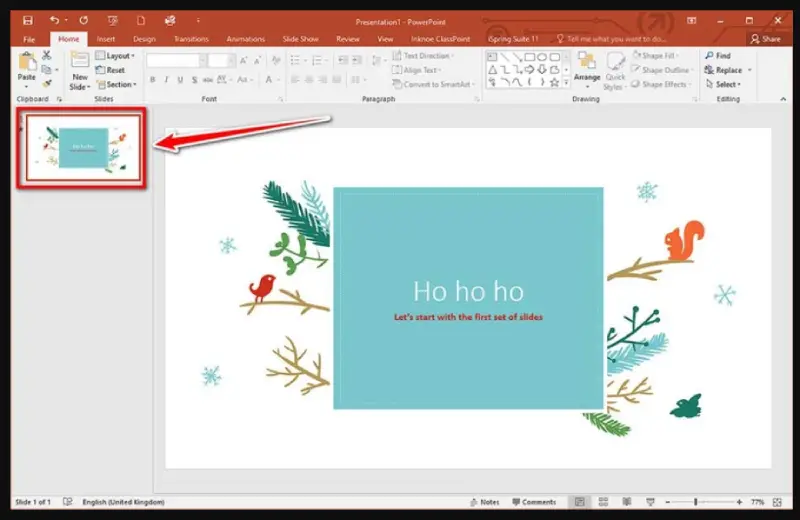
Task: Switch to the Design tab
Action: [144, 39]
